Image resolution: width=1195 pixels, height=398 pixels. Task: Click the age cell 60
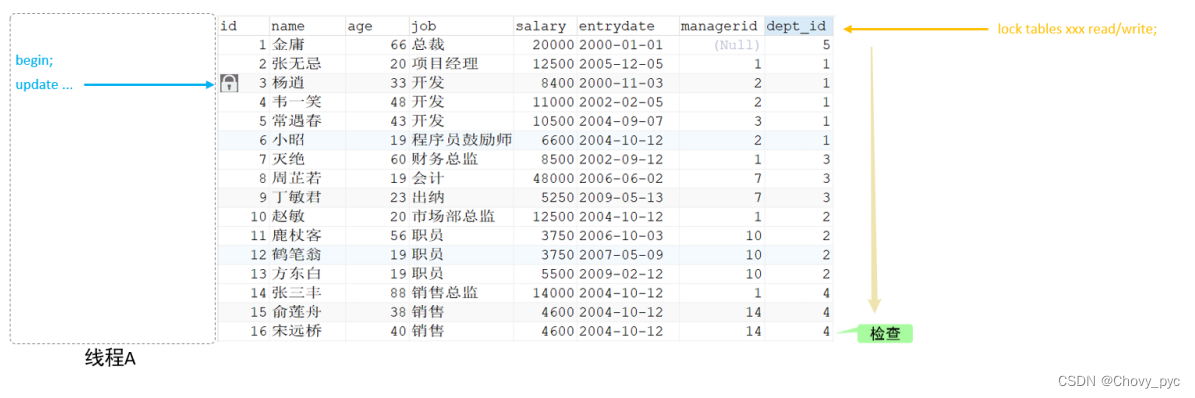pos(377,159)
